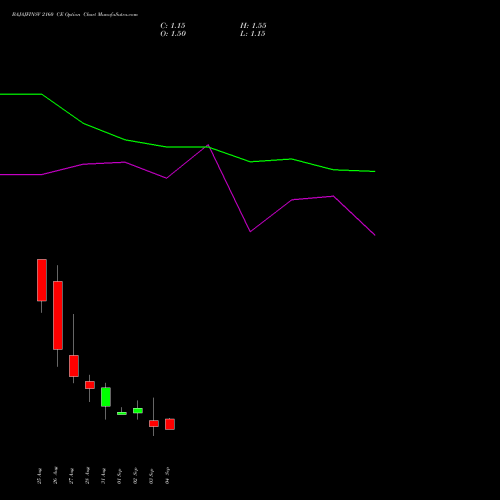Click the small red candlestick for 28 Aug

(x=90, y=385)
